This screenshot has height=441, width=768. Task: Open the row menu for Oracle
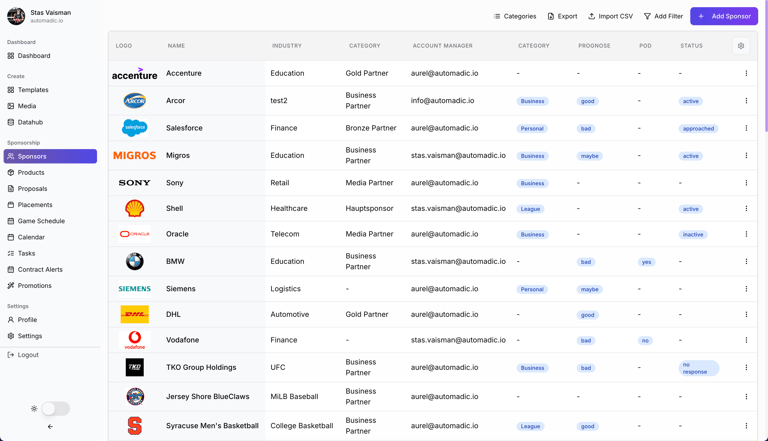[746, 234]
